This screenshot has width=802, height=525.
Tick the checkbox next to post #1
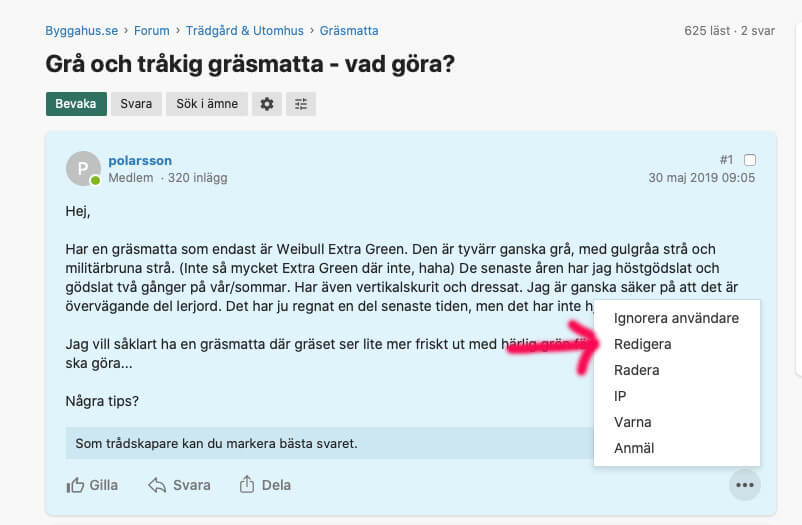point(750,160)
